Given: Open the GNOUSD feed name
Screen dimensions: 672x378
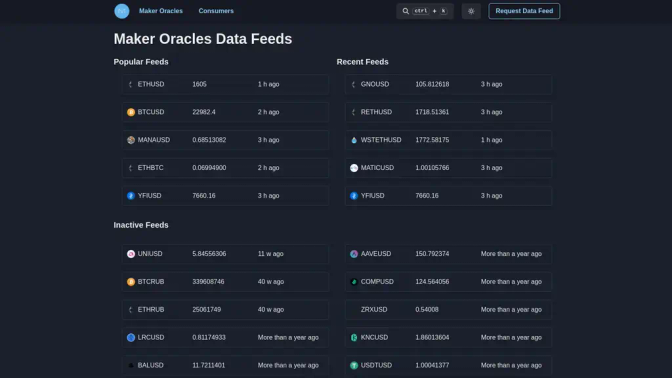Looking at the screenshot, I should pyautogui.click(x=375, y=84).
